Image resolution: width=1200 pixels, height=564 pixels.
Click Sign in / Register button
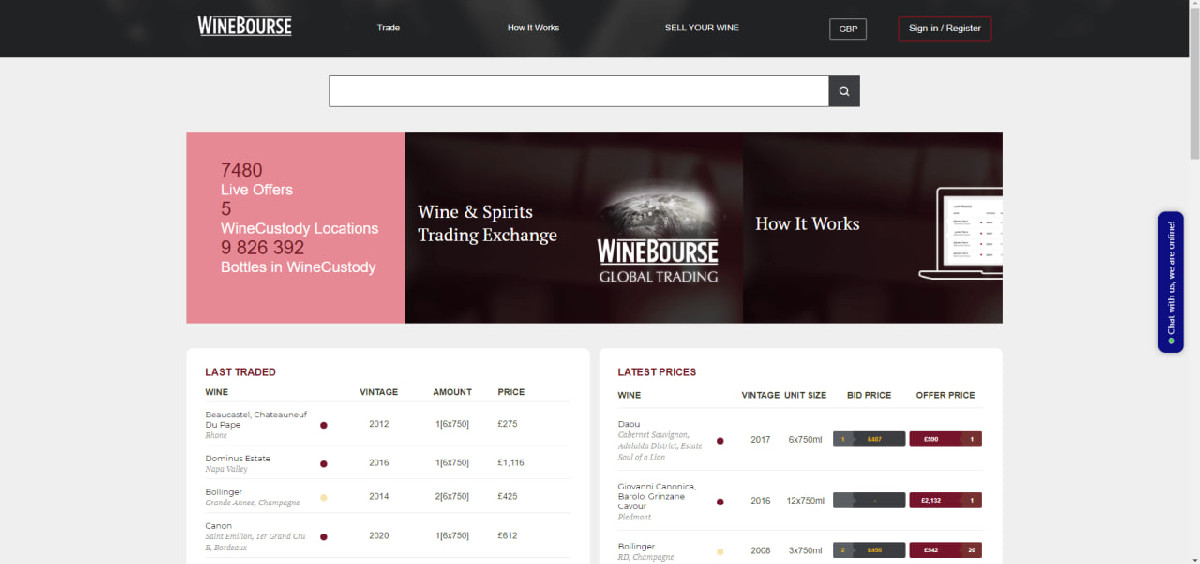[x=945, y=29]
